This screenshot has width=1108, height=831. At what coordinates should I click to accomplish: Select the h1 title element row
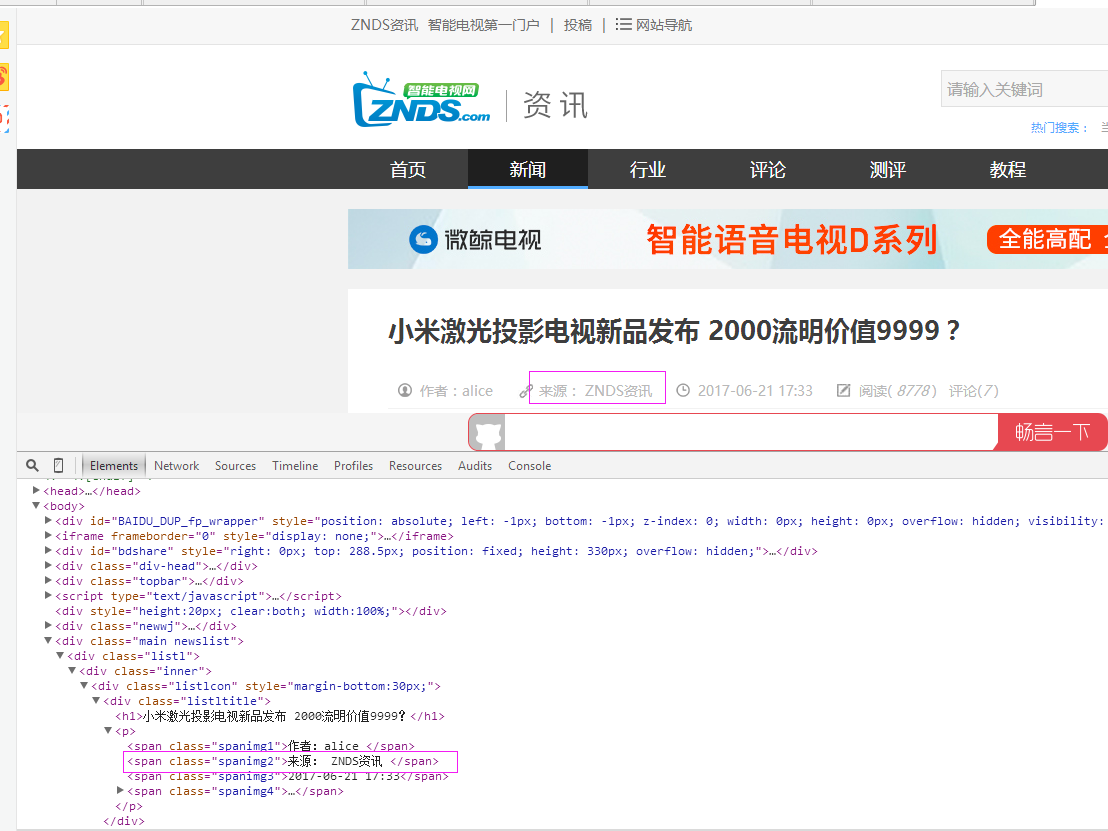coord(280,716)
